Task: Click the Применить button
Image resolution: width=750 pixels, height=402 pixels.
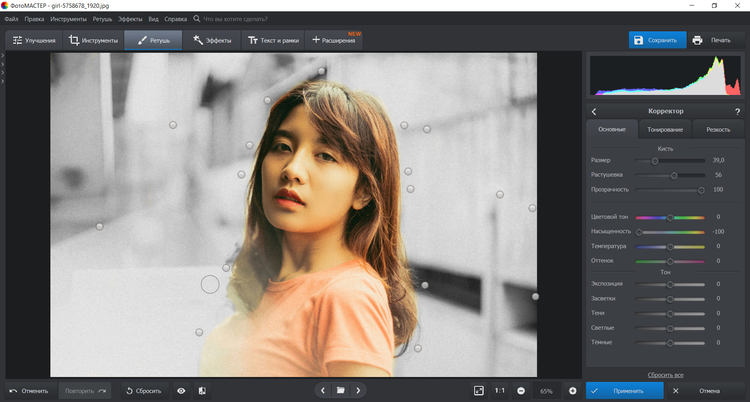Action: click(x=624, y=390)
